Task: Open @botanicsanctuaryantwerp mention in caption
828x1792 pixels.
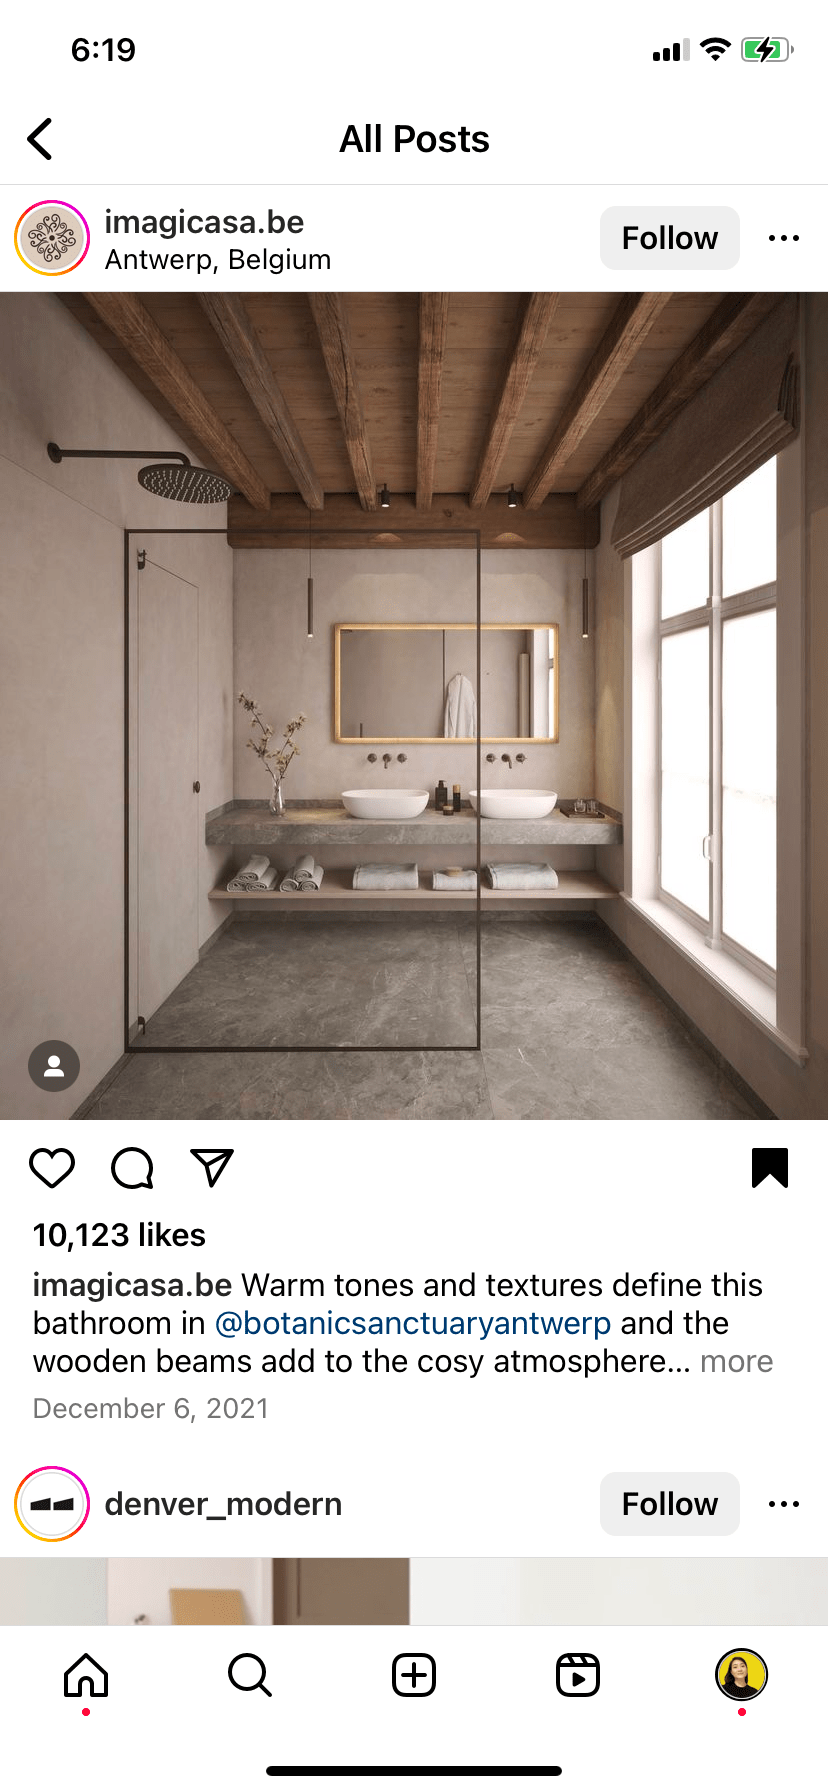Action: click(x=413, y=1323)
